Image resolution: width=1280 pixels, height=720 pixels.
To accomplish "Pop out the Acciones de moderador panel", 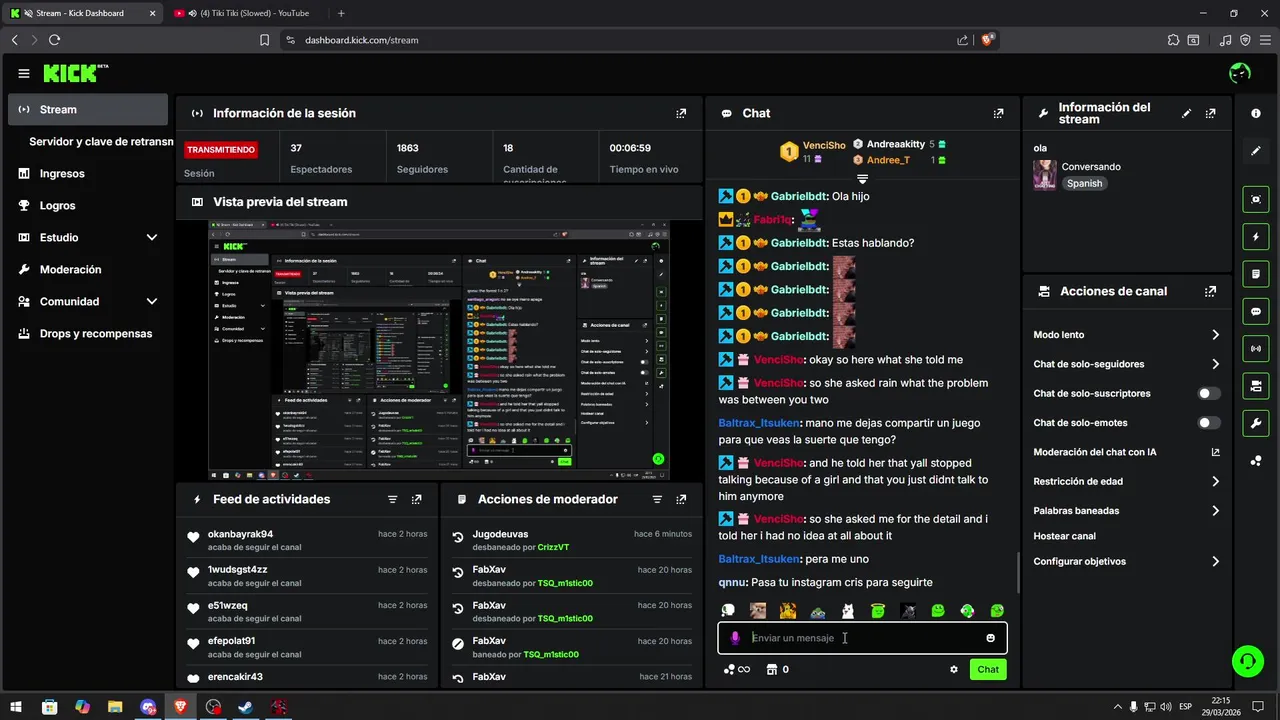I will pyautogui.click(x=681, y=500).
